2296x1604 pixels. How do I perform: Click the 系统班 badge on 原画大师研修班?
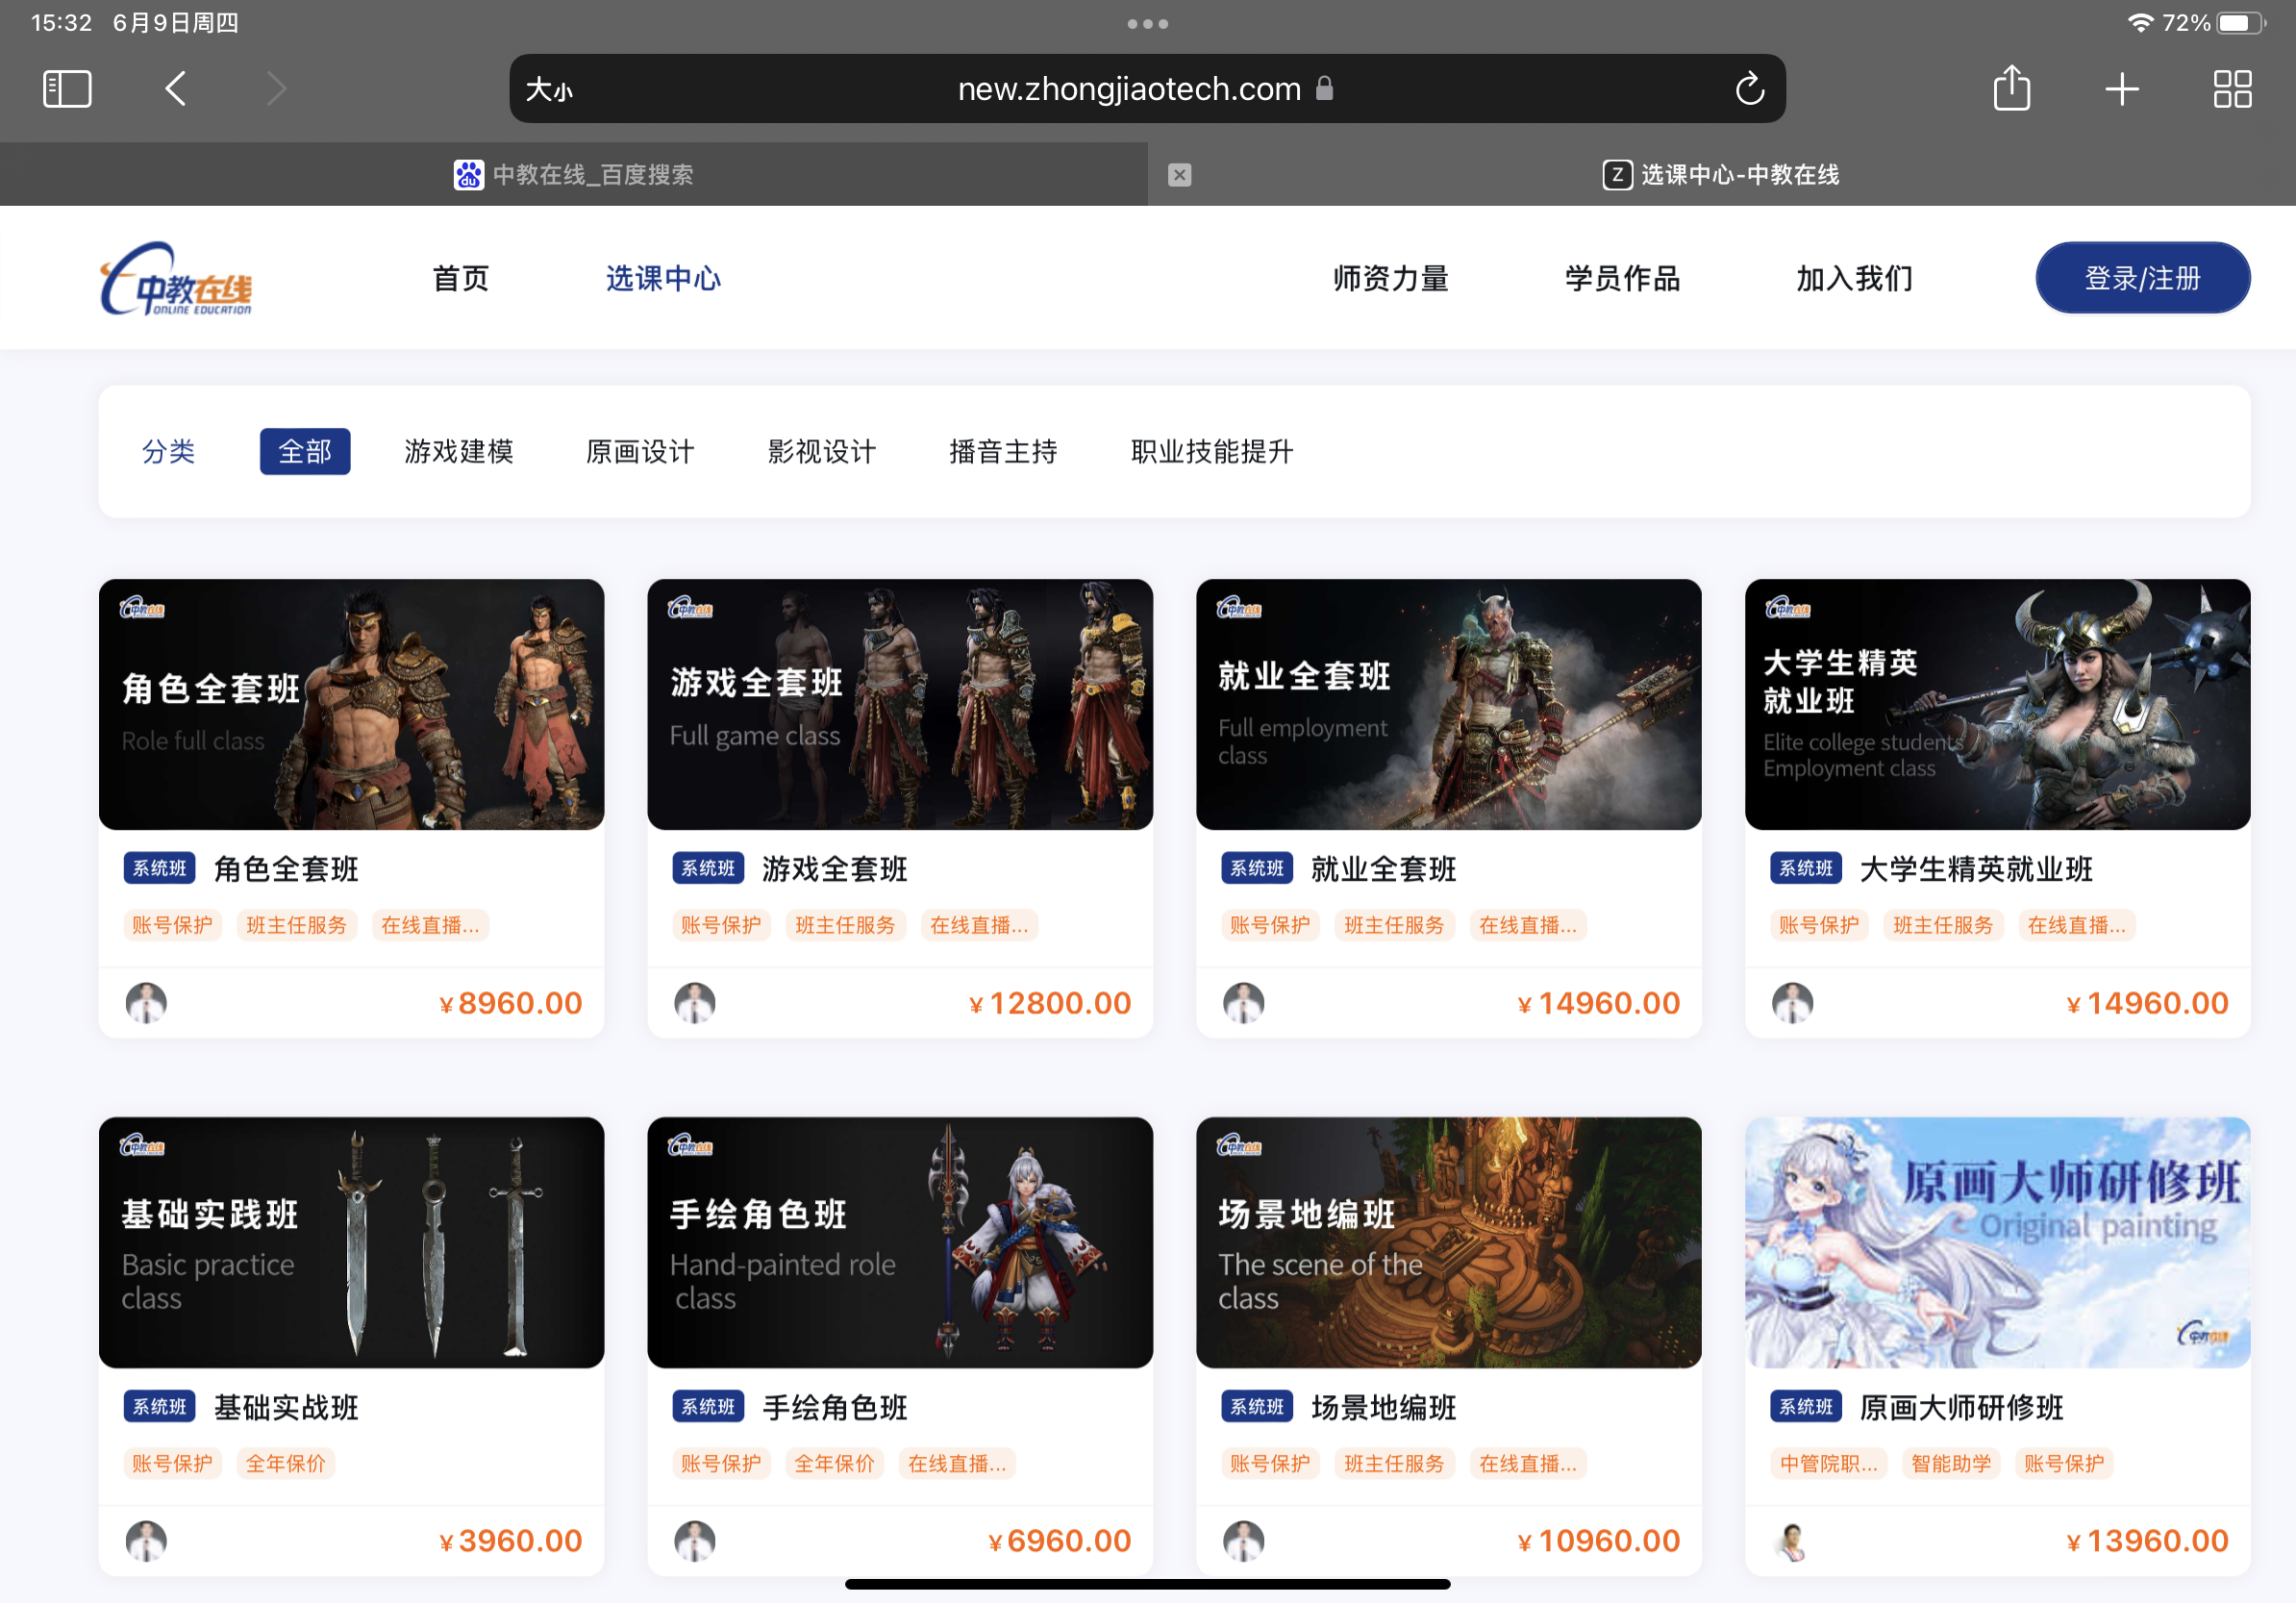(1806, 1406)
